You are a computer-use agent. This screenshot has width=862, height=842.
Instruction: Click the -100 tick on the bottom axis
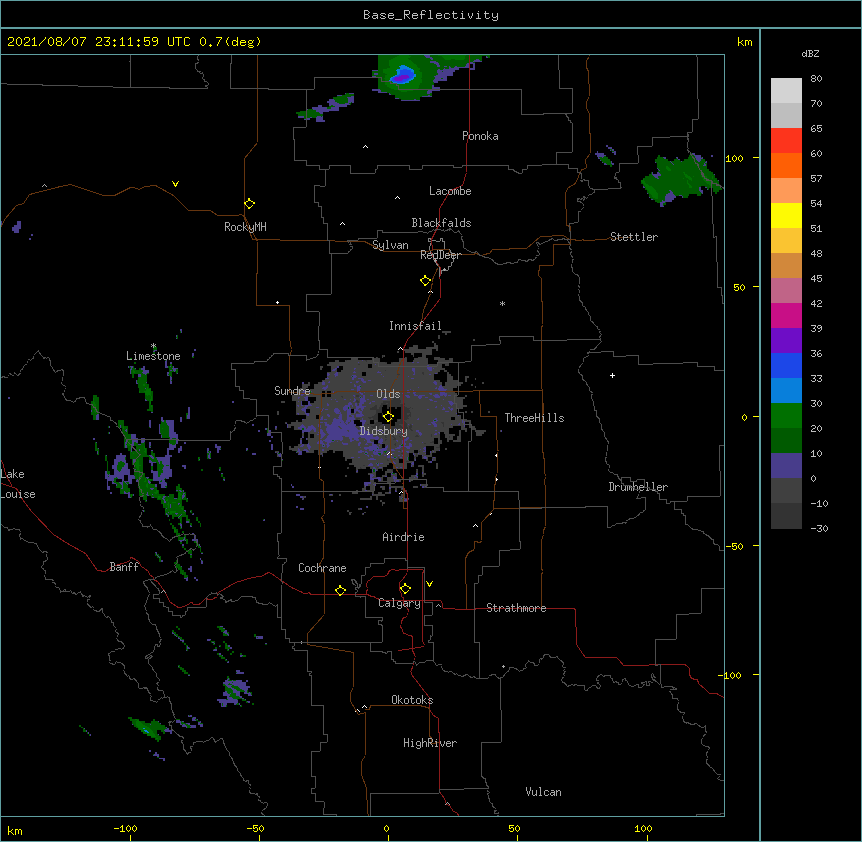(126, 828)
